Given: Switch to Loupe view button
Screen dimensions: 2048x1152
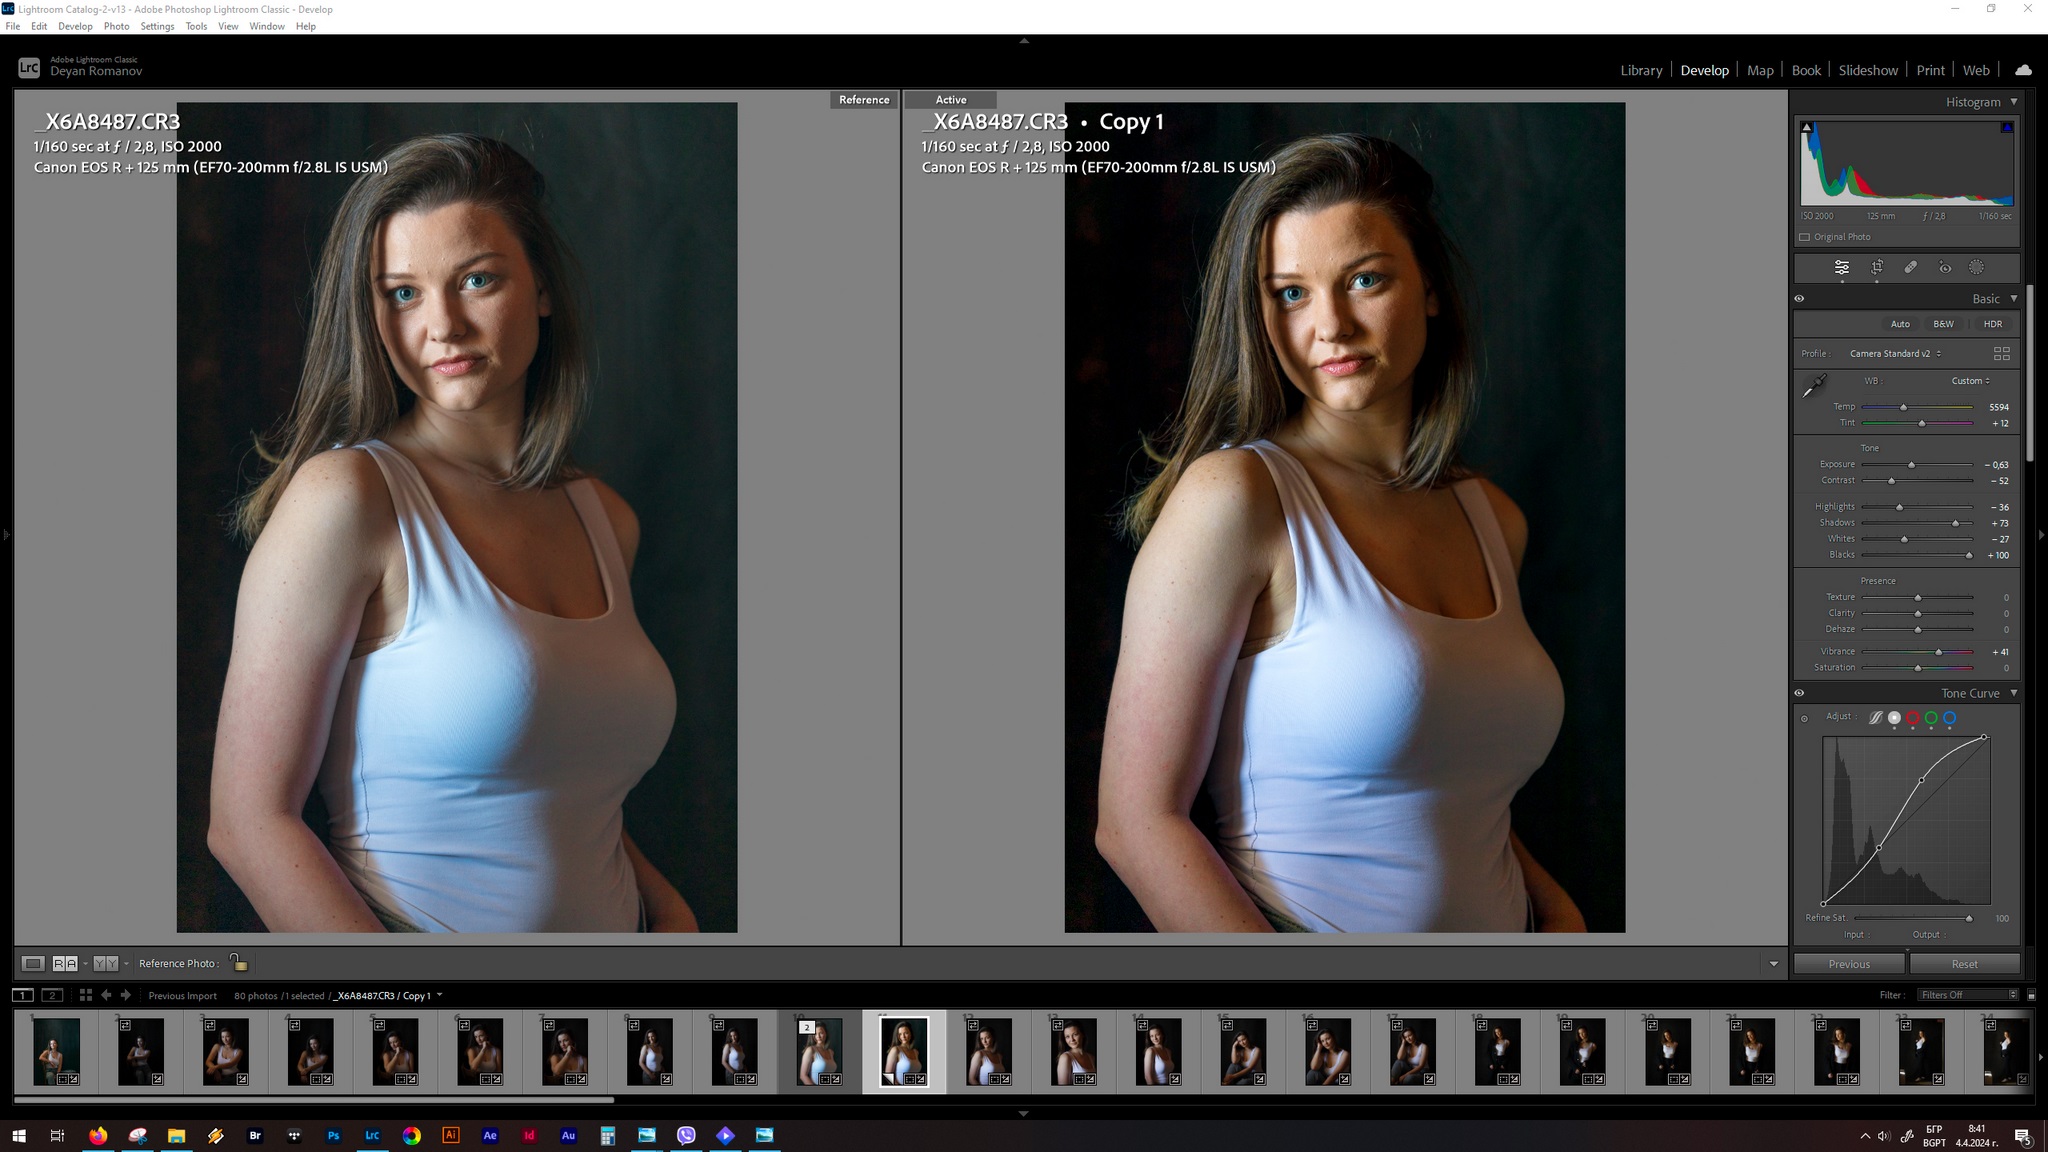Looking at the screenshot, I should click(x=33, y=963).
